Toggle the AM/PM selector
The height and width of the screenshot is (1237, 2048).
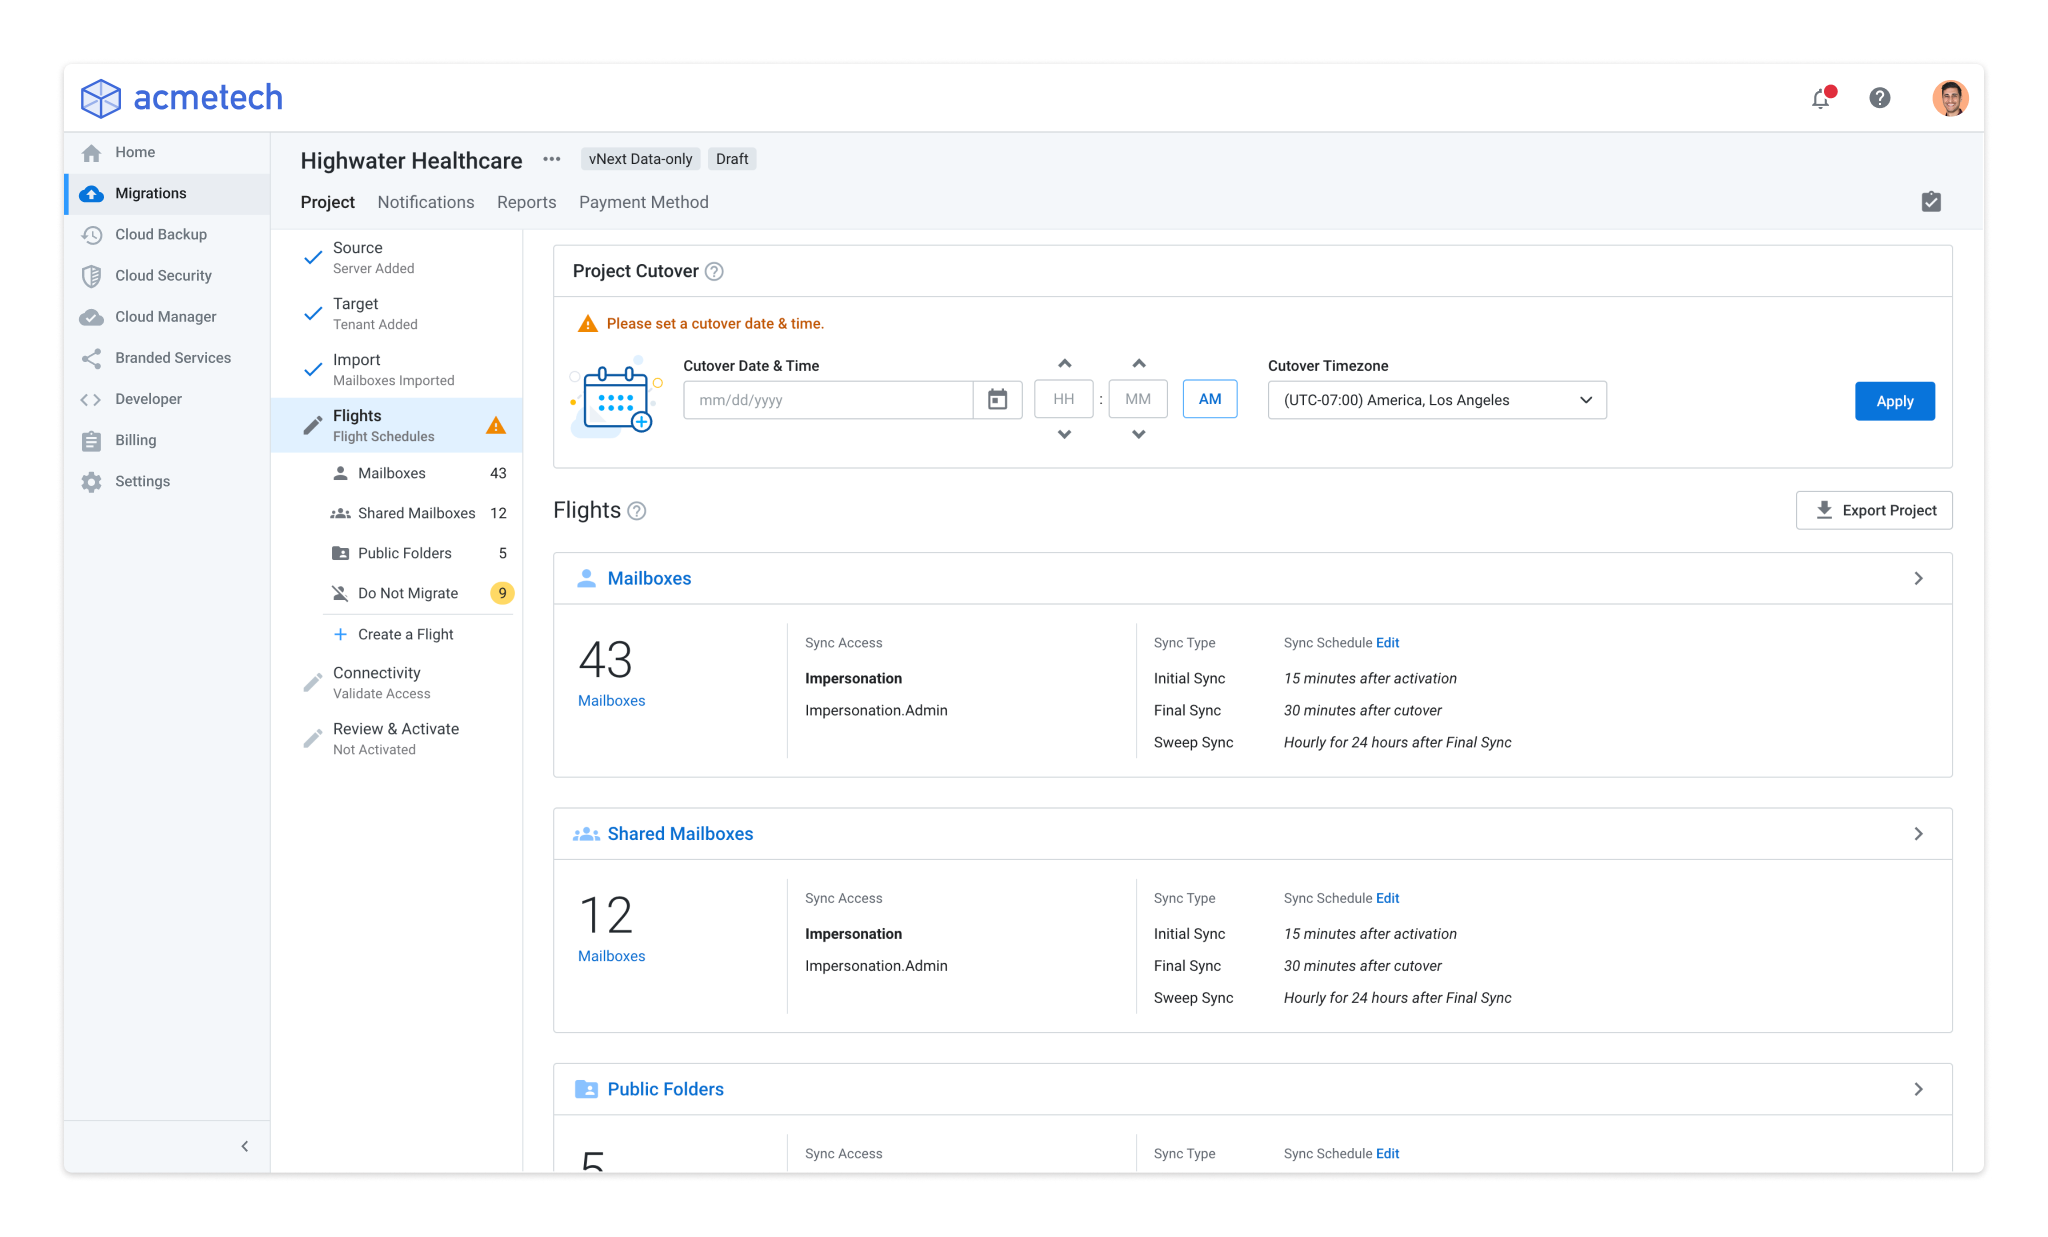[x=1209, y=399]
